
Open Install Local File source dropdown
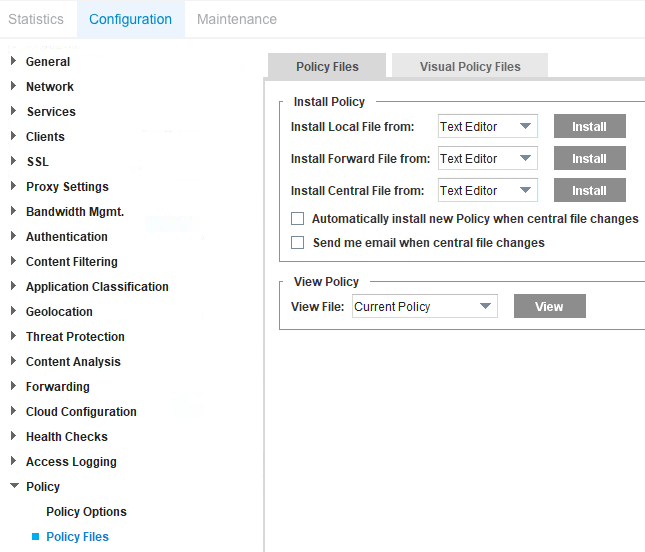point(488,127)
